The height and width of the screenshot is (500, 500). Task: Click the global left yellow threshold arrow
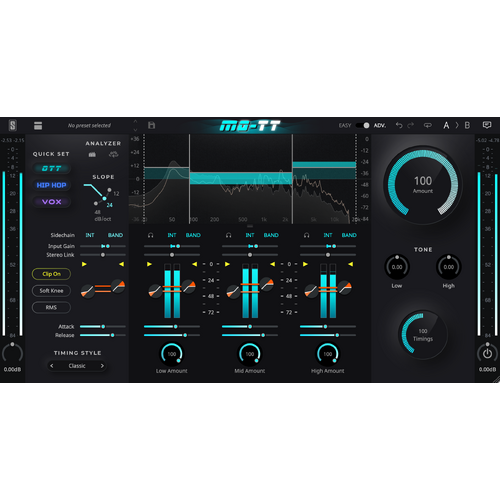point(84,264)
